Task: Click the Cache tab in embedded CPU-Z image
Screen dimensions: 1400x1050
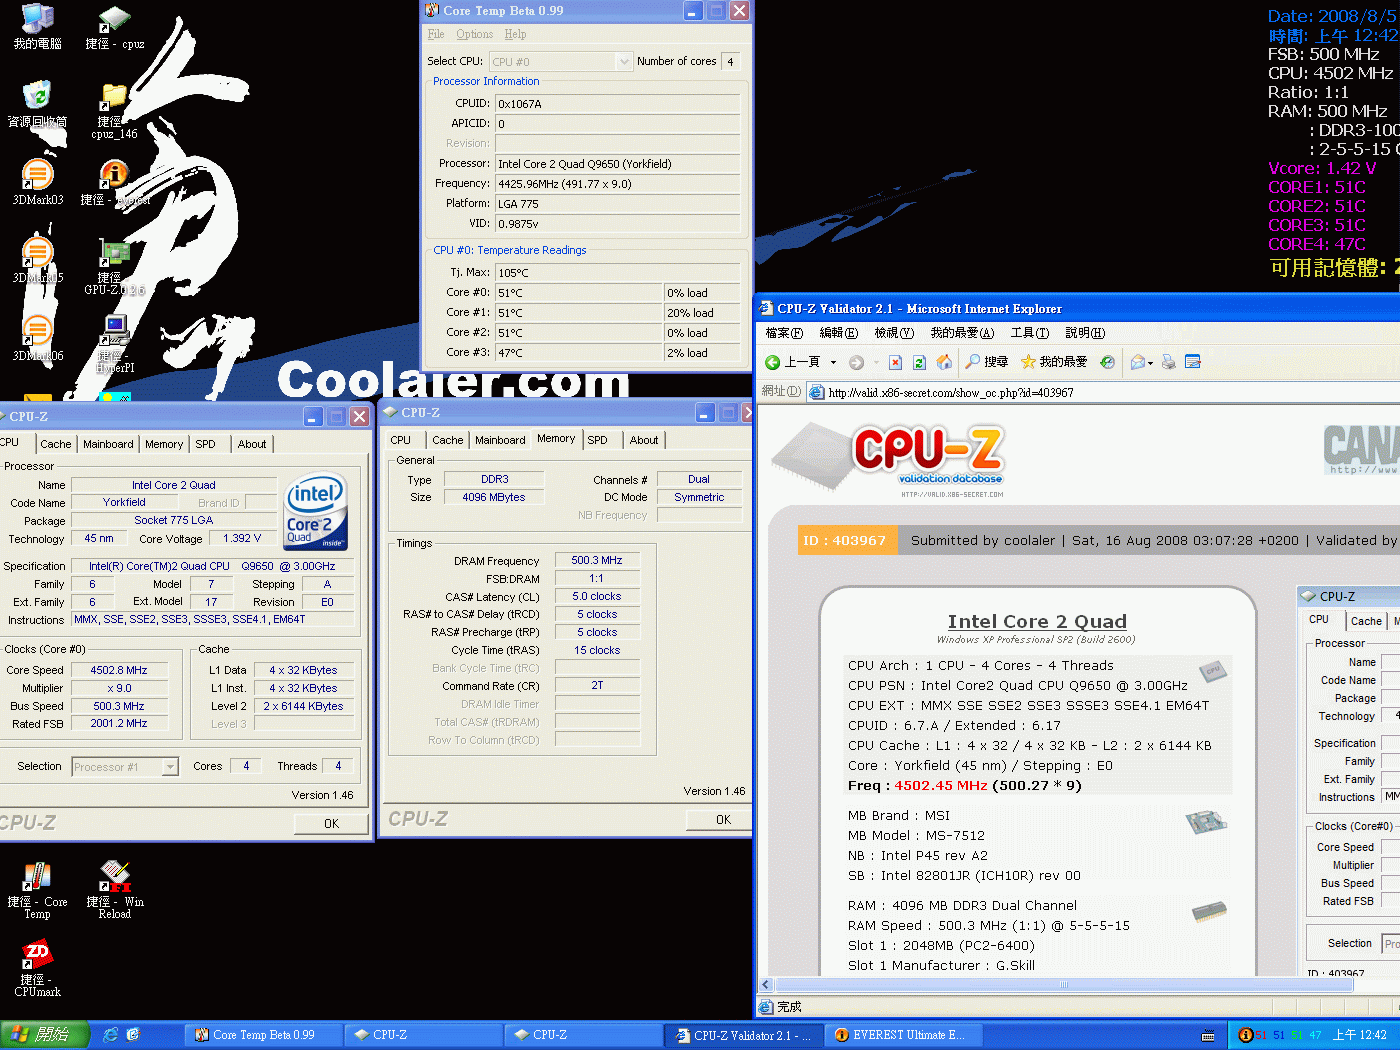Action: tap(1366, 621)
